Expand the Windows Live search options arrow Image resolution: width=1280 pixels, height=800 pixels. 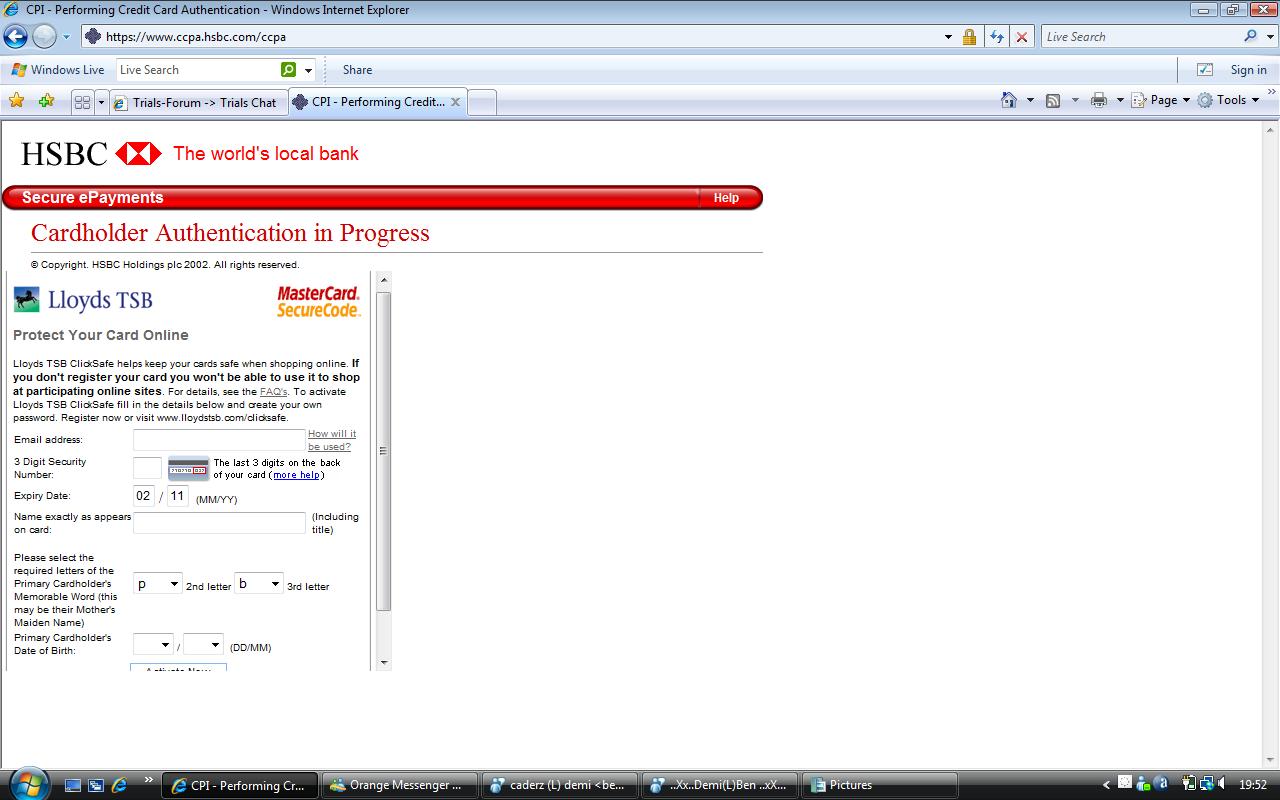point(308,70)
